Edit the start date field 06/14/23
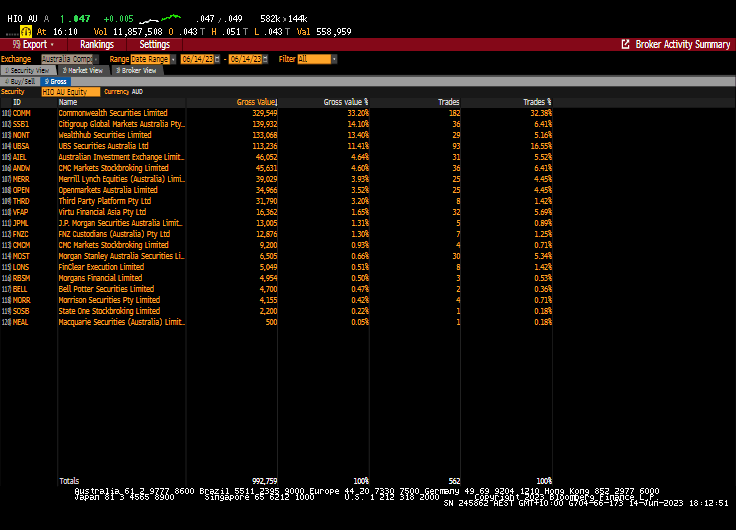Image resolution: width=736 pixels, height=530 pixels. click(x=198, y=59)
